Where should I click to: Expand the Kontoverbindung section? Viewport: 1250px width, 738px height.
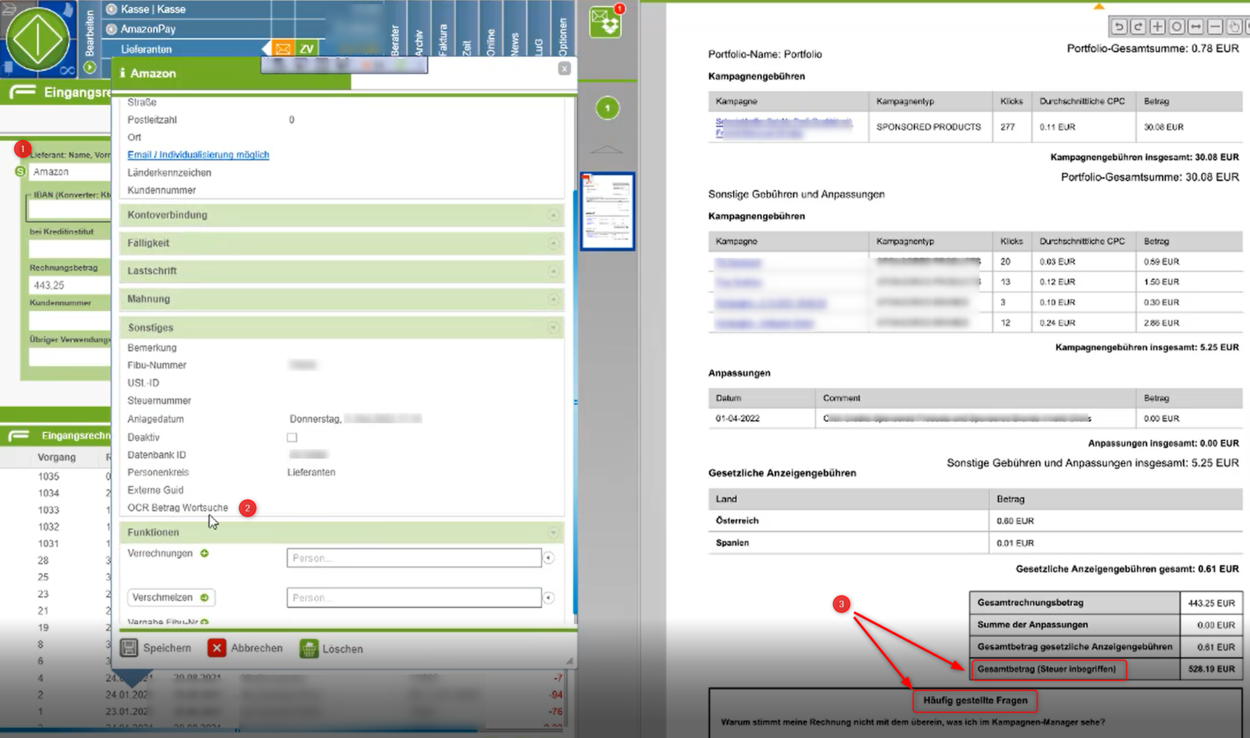tap(341, 215)
